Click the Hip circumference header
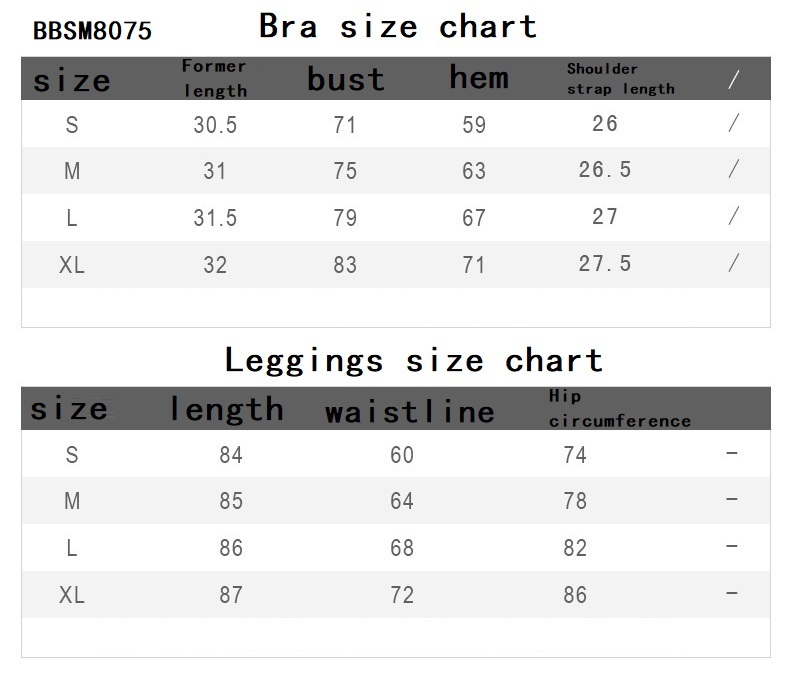790x679 pixels. point(620,409)
